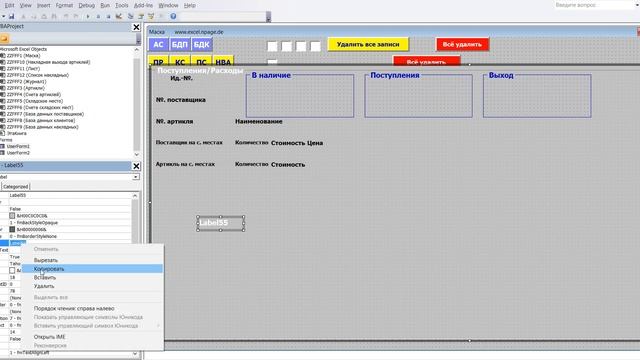
Task: Select Z2FFF2 (Журнал) in project tree
Action: point(26,82)
